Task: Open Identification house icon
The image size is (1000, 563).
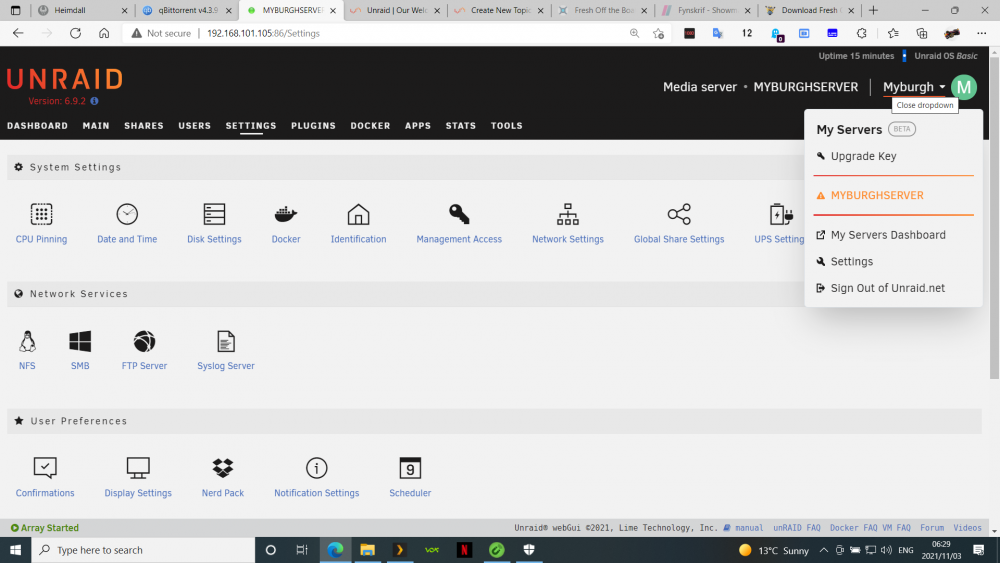Action: pos(358,214)
